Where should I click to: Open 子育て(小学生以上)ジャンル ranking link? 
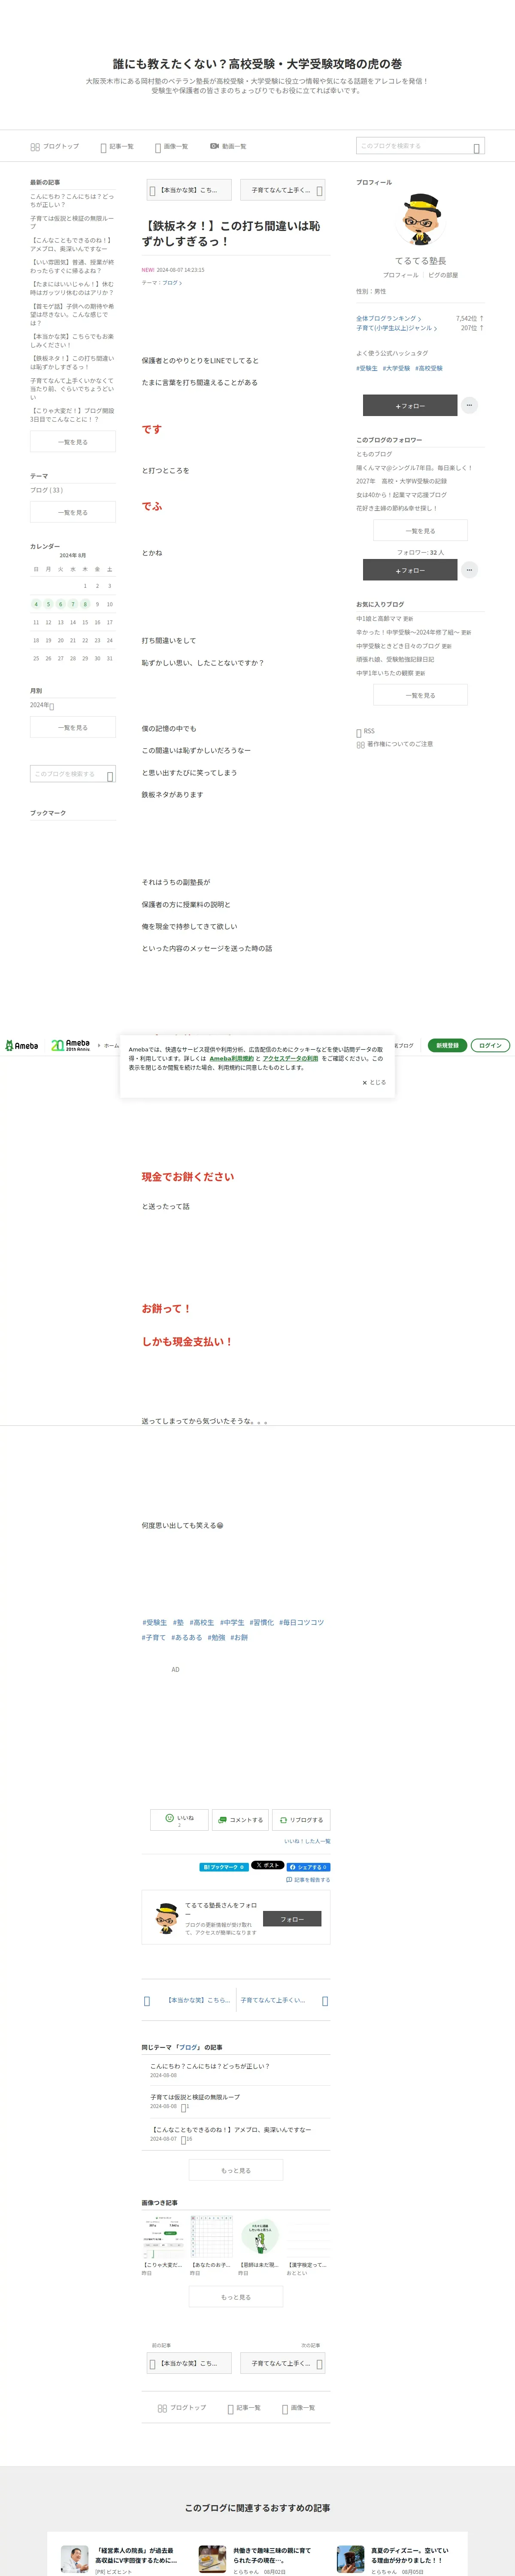(396, 328)
